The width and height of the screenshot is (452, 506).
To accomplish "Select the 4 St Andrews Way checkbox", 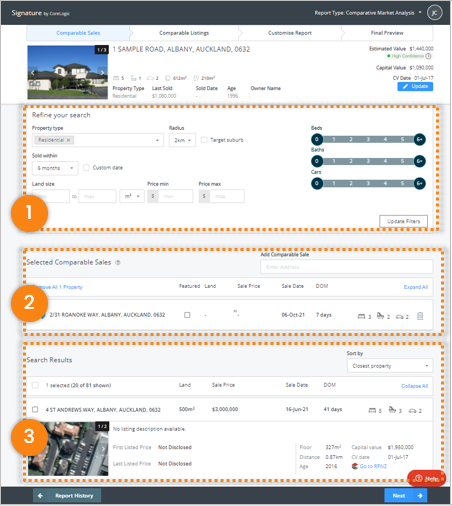I will [x=35, y=409].
